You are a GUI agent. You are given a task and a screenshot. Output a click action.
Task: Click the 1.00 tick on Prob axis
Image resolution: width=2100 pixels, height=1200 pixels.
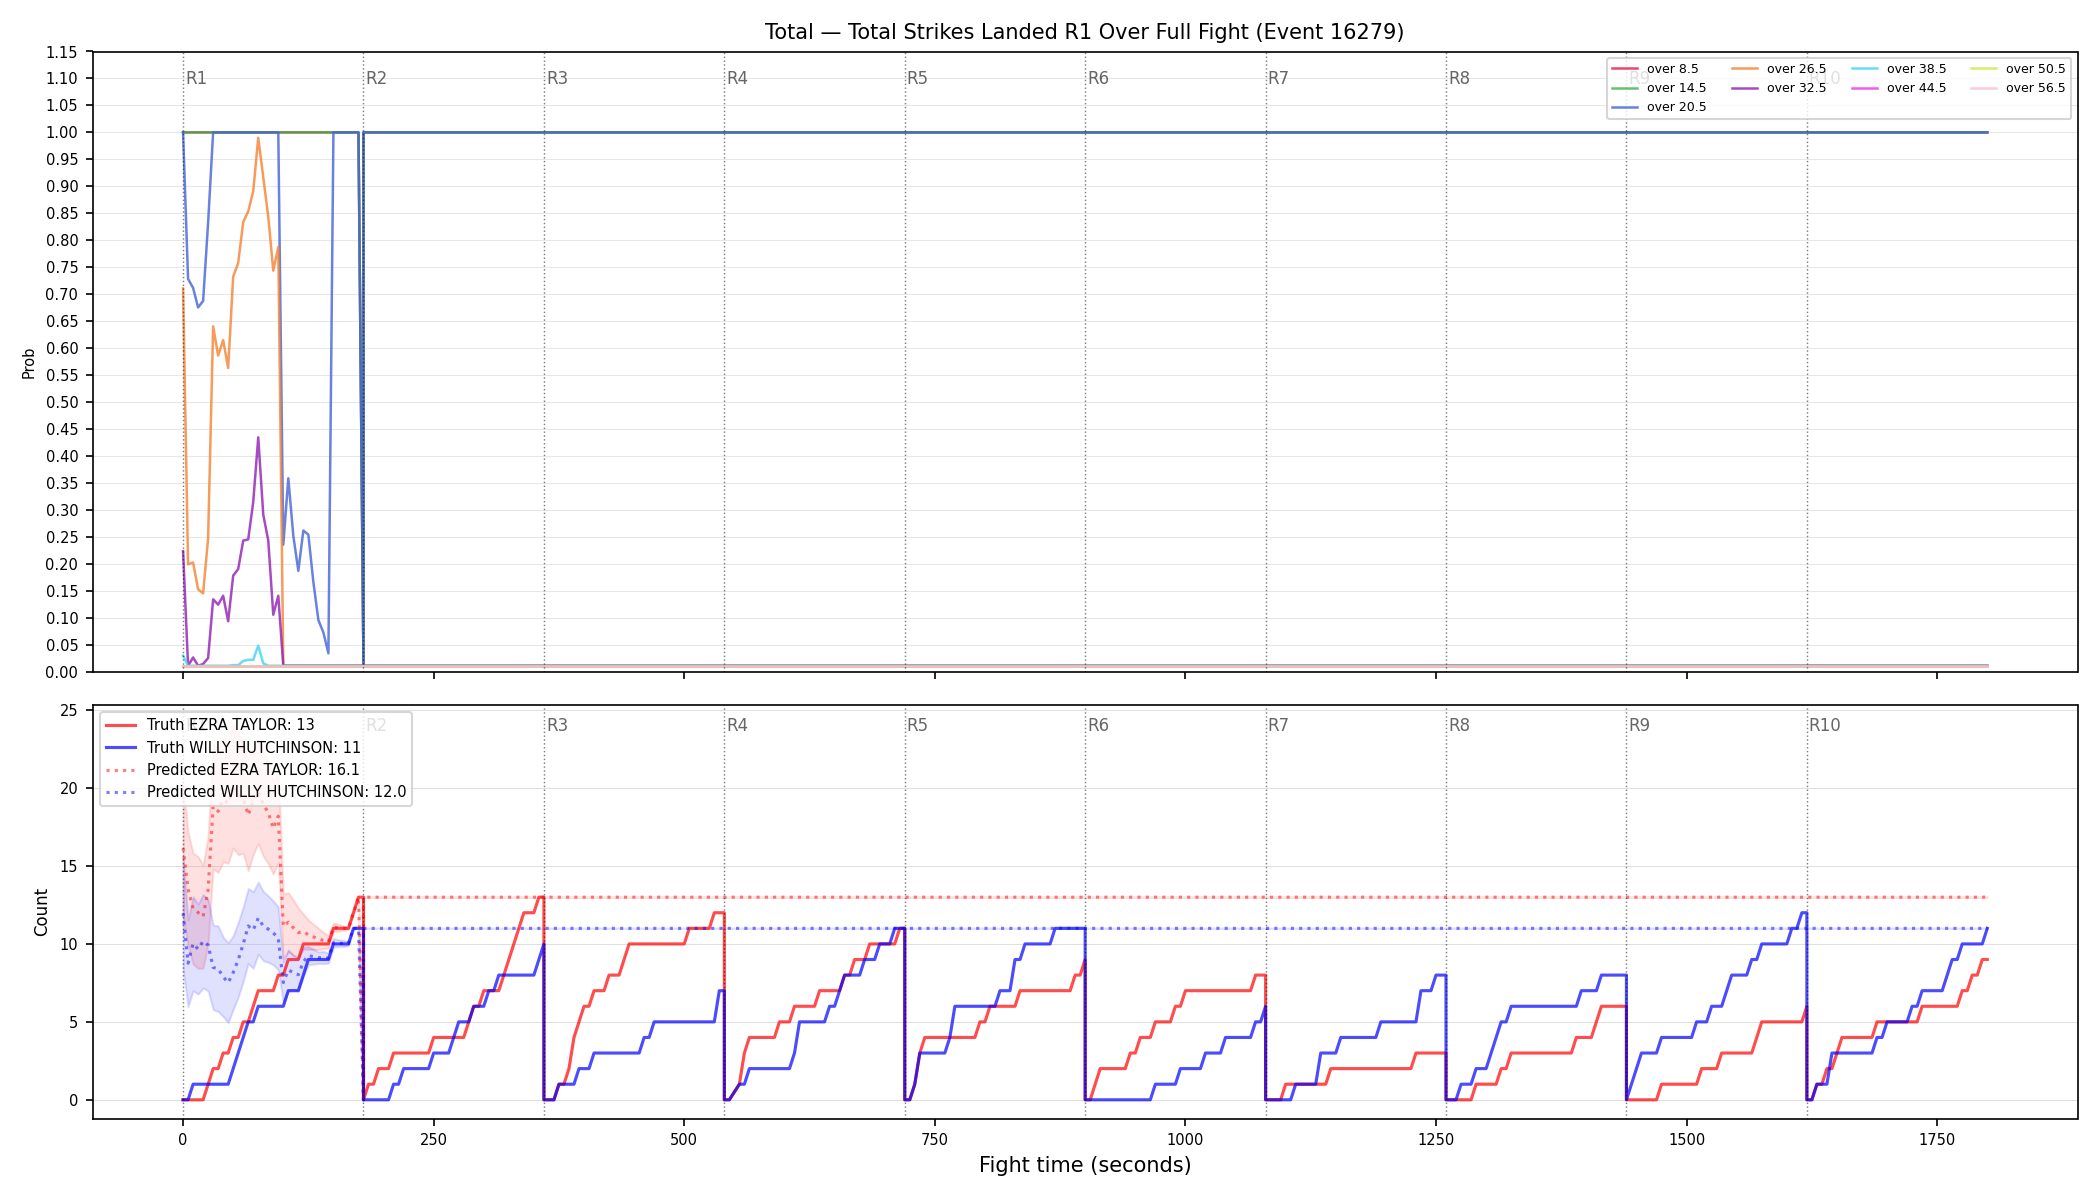(61, 133)
